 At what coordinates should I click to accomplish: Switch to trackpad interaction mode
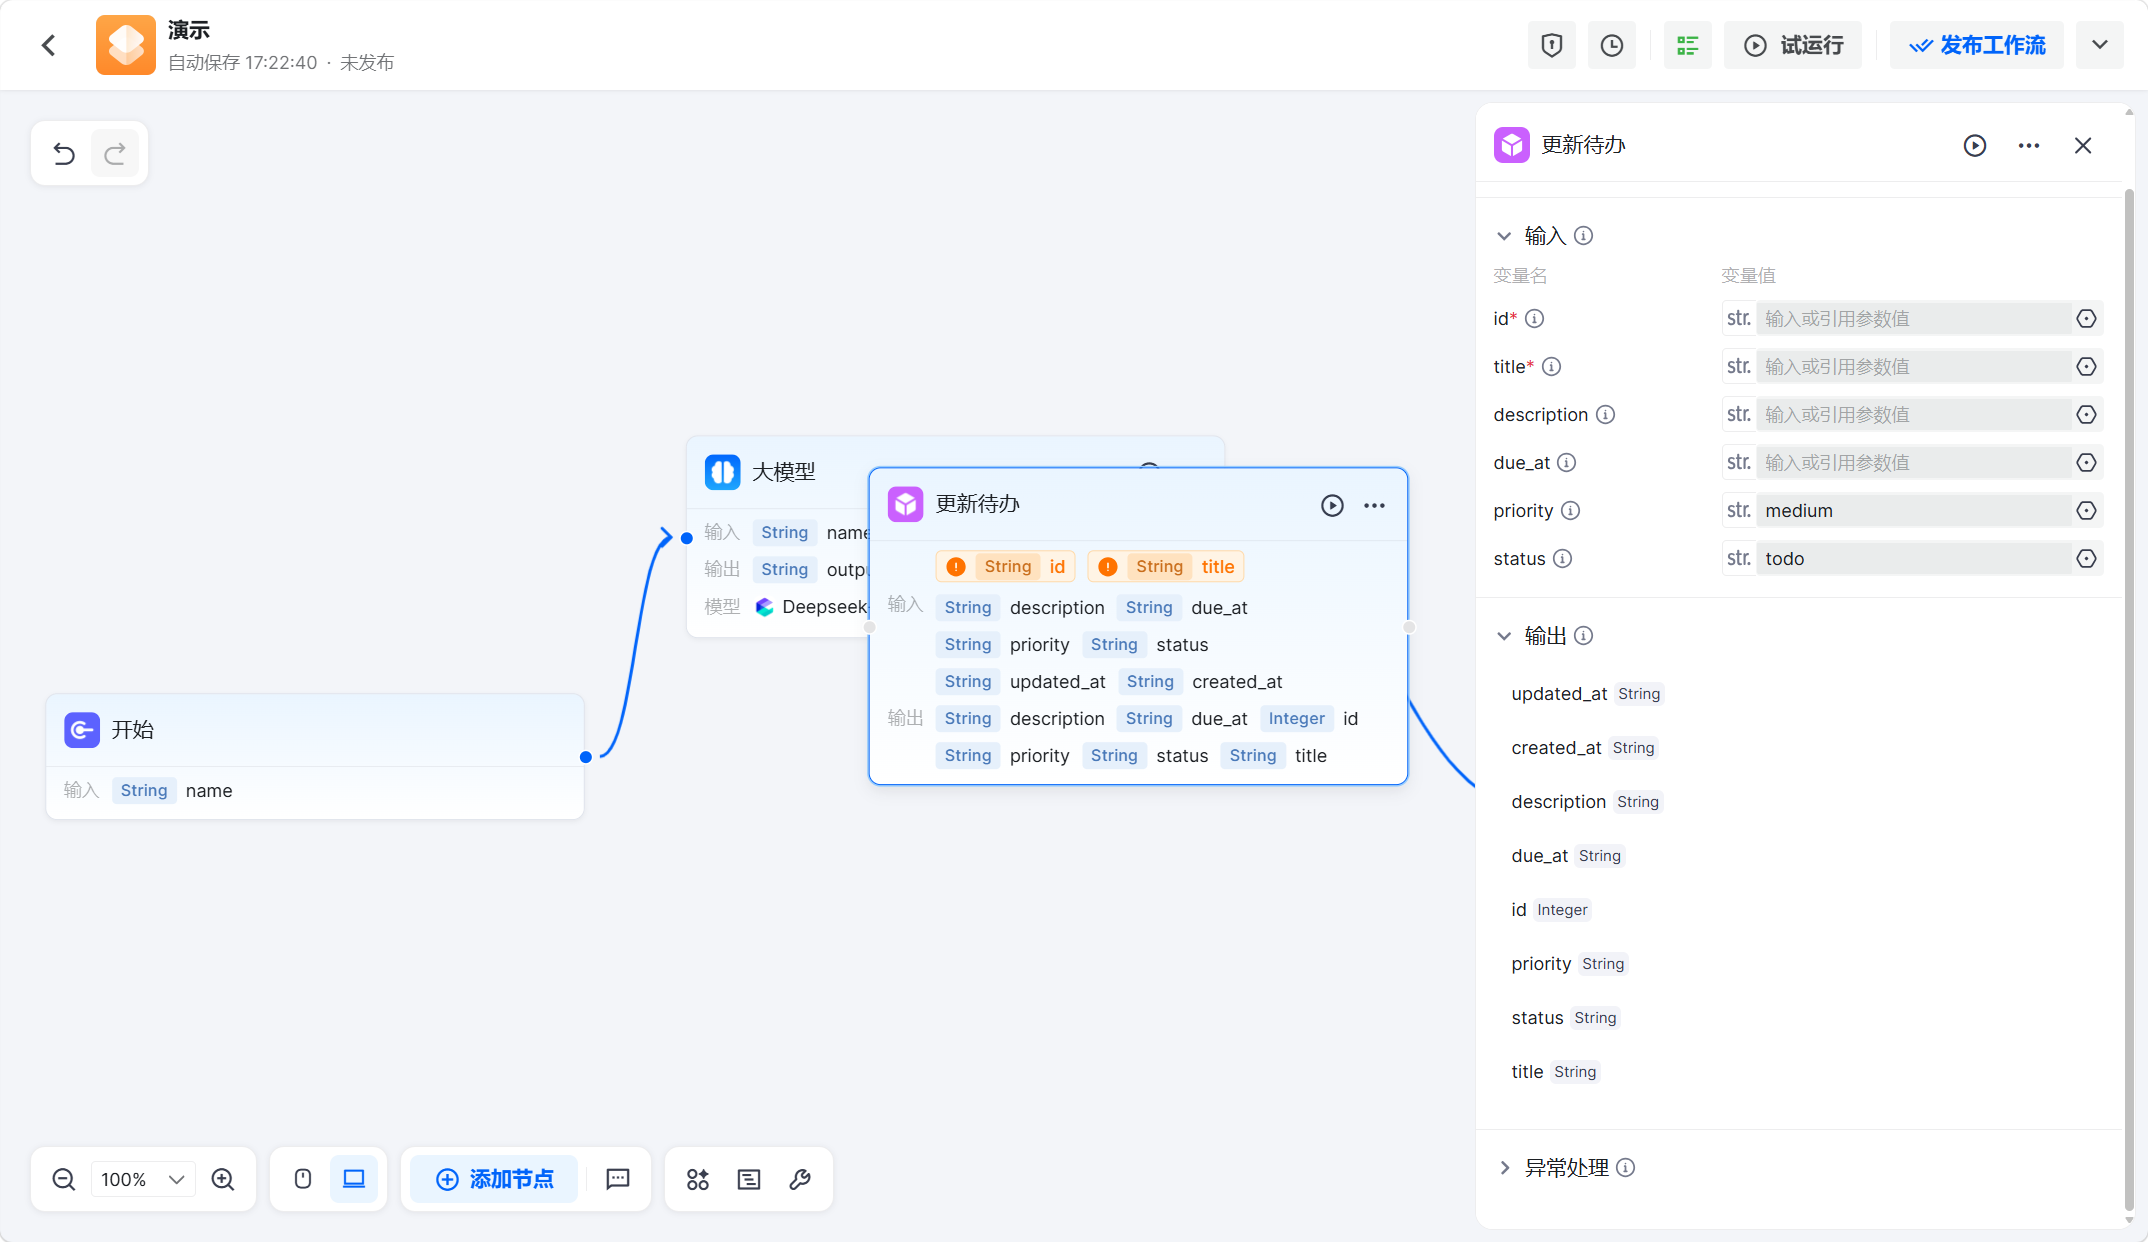click(x=354, y=1180)
